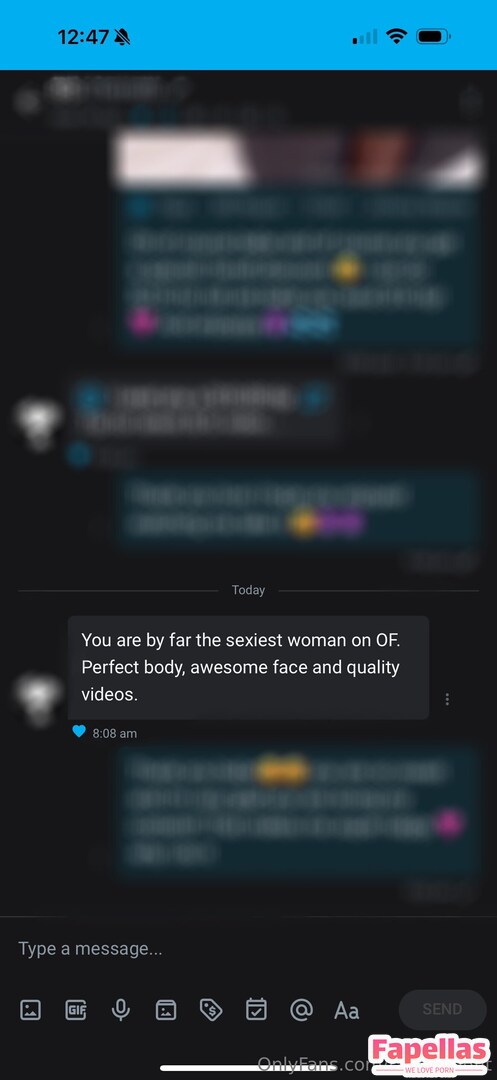
Task: Click the SEND button
Action: (x=442, y=1009)
